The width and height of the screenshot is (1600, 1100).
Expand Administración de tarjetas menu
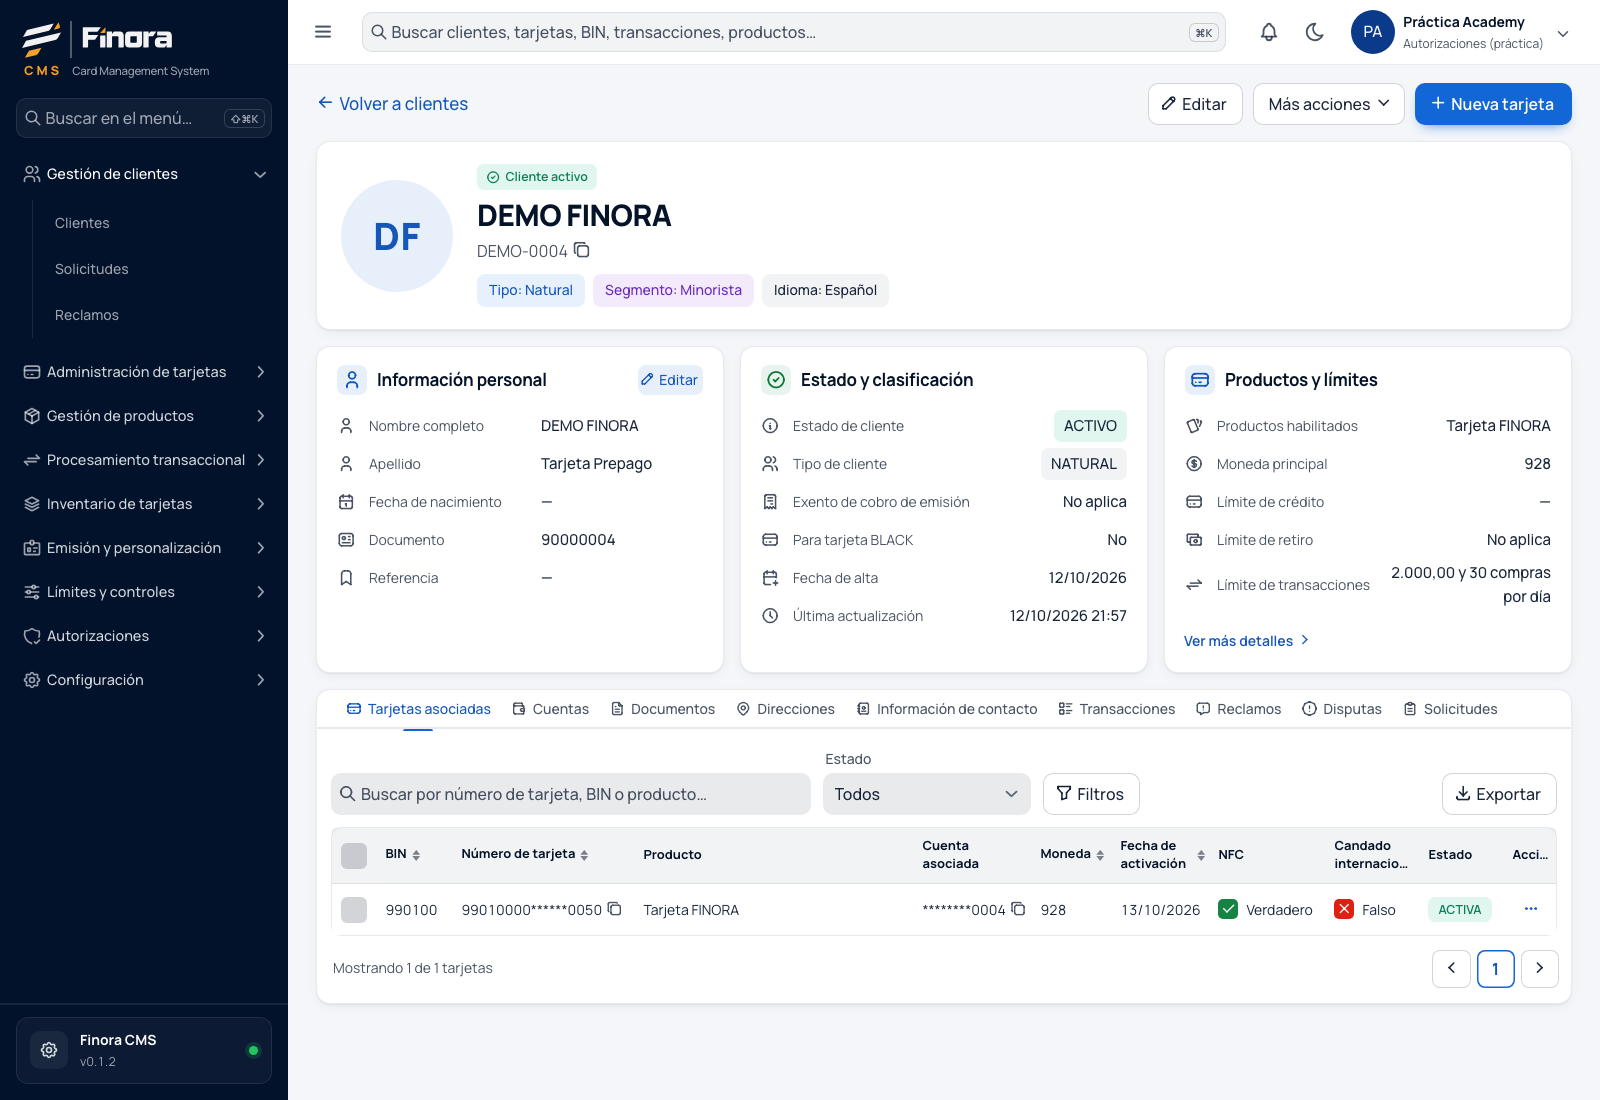point(144,372)
